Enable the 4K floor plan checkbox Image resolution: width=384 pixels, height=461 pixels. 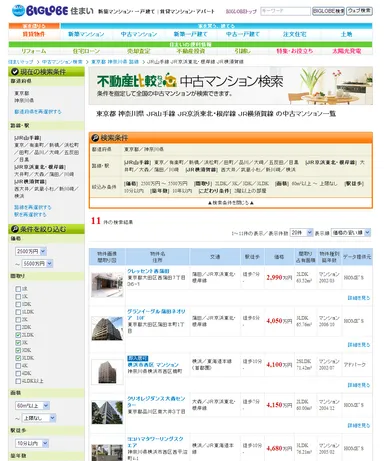[18, 365]
